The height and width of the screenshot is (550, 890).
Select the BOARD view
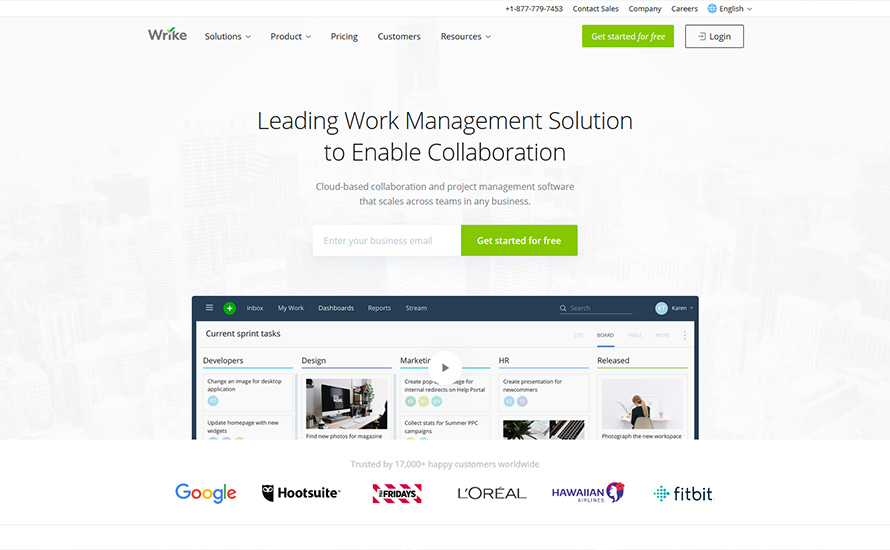605,335
